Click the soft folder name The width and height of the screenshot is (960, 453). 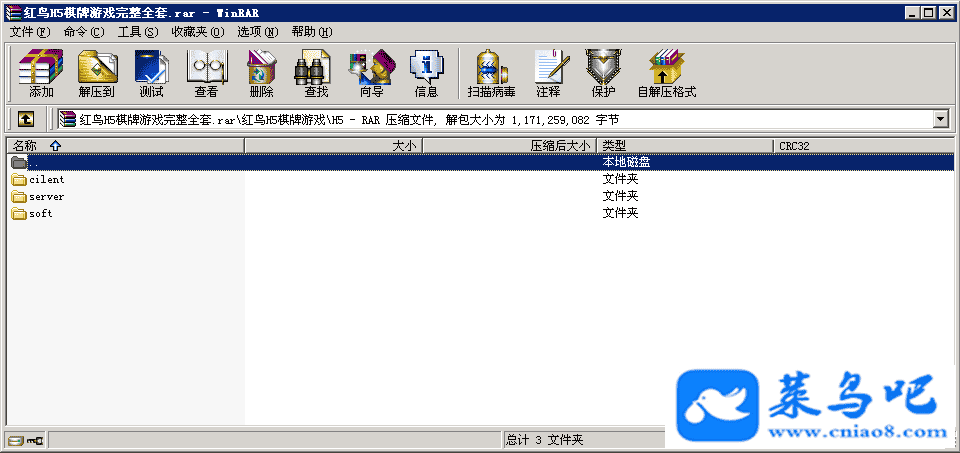coord(41,214)
